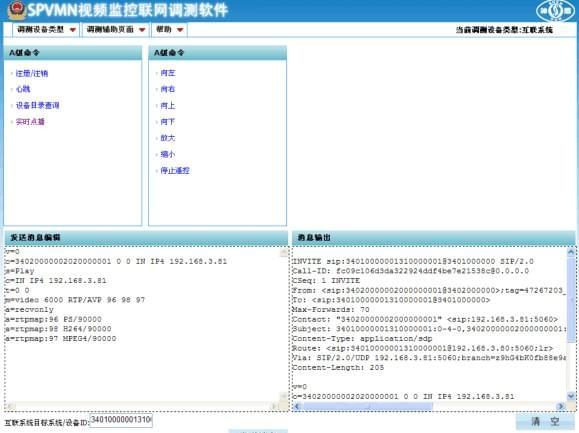
Task: Click the 'm=video 6000 RTP/AVP 96 98 97' line
Action: pos(75,300)
